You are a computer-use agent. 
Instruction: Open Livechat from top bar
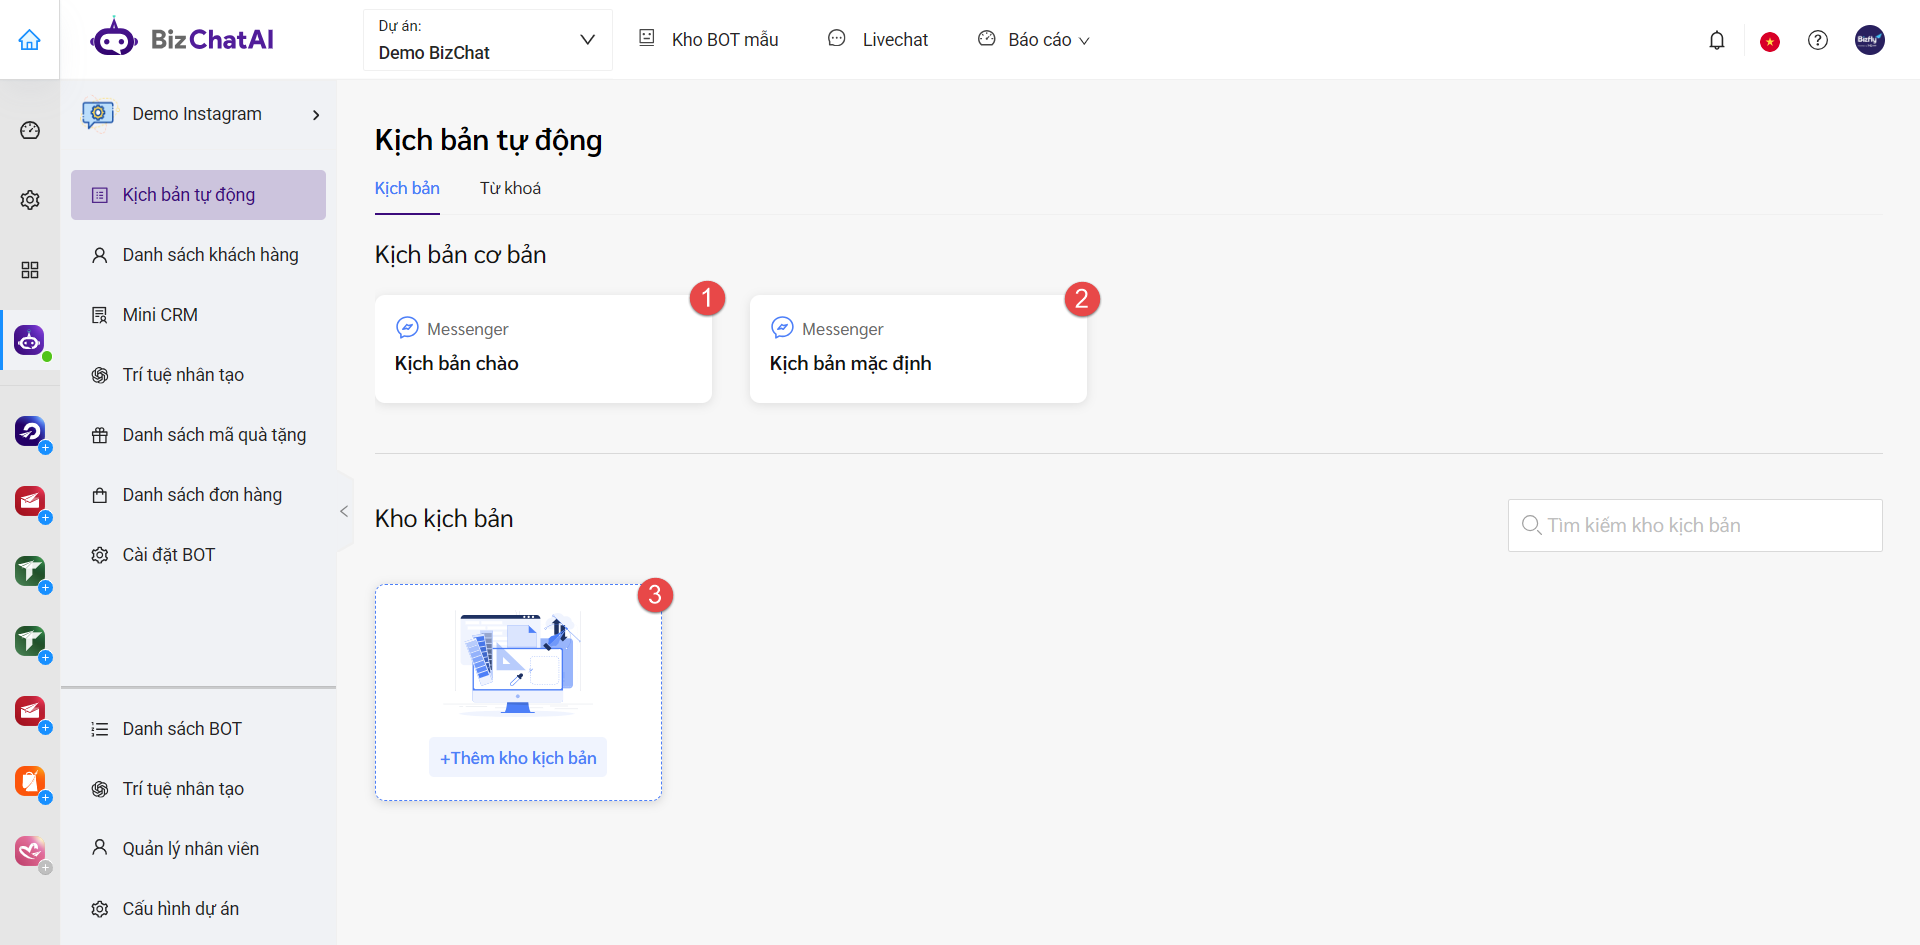(x=878, y=40)
